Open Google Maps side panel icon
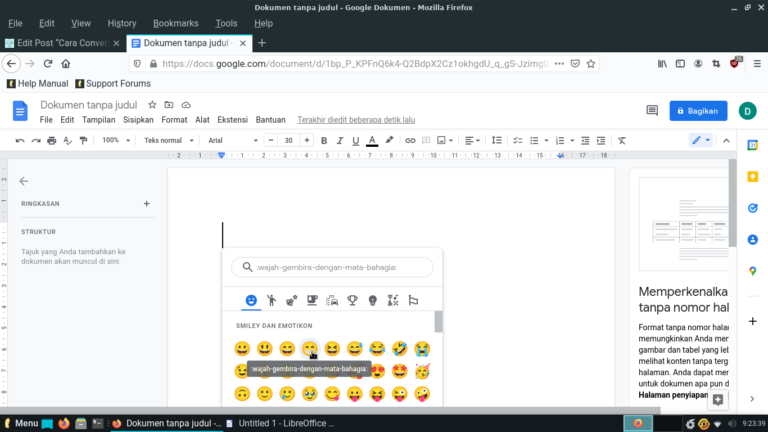 (x=753, y=271)
